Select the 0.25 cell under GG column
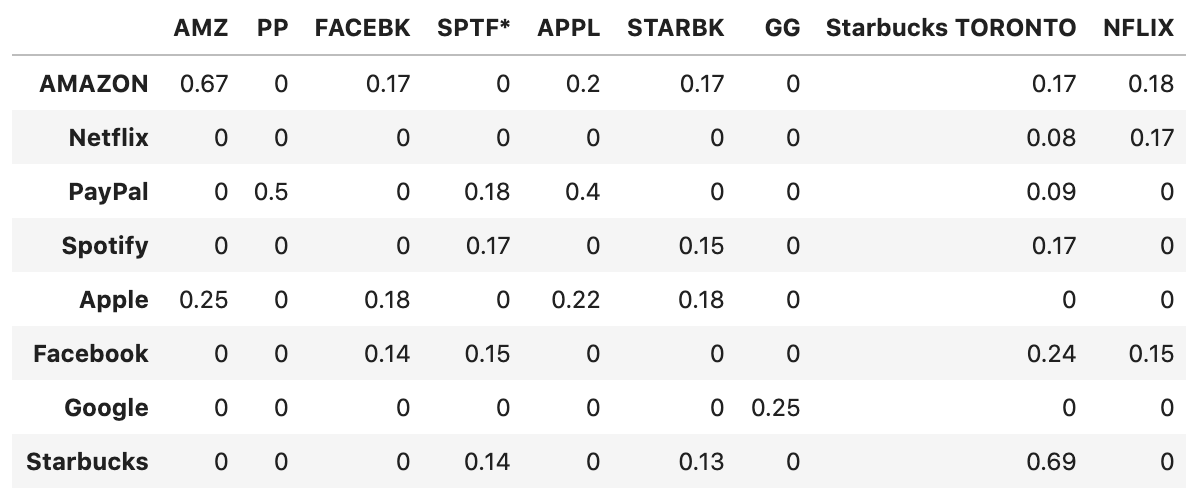The height and width of the screenshot is (490, 1190). click(x=776, y=407)
